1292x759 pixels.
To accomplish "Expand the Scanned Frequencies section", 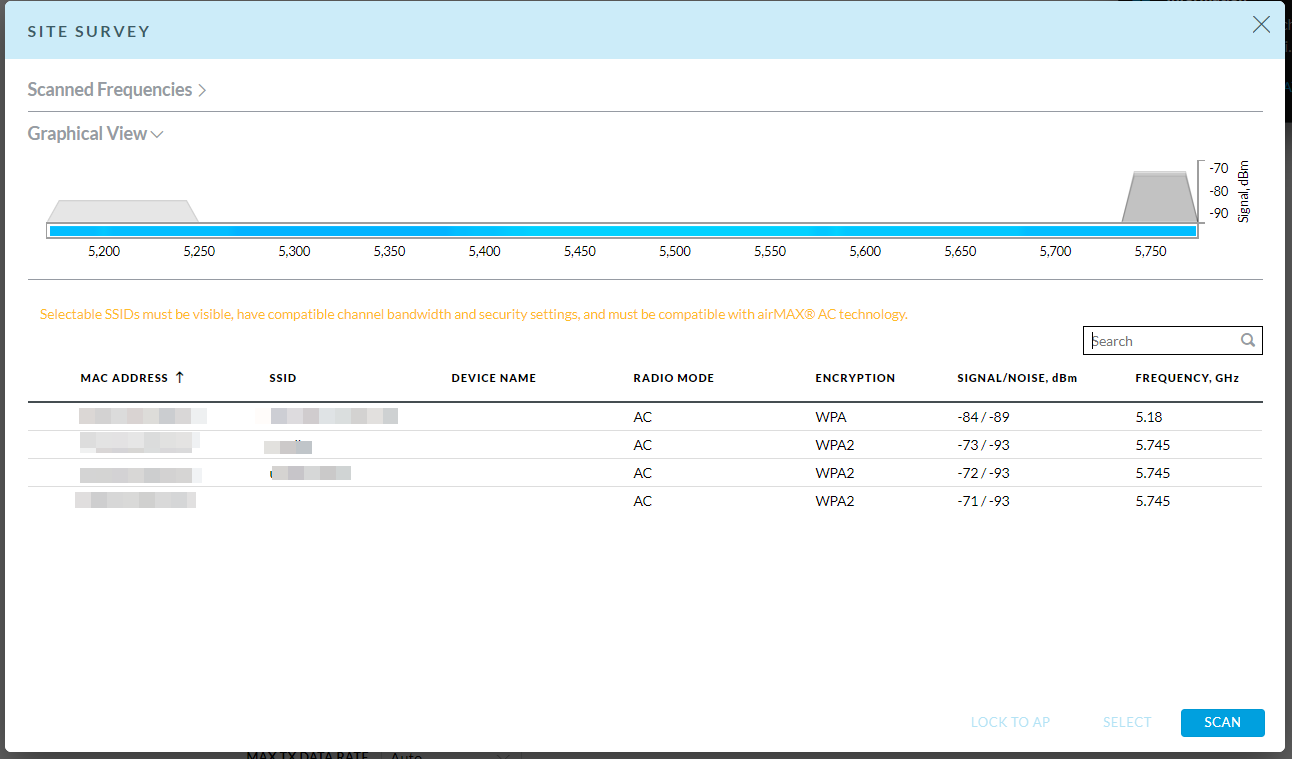I will (116, 90).
